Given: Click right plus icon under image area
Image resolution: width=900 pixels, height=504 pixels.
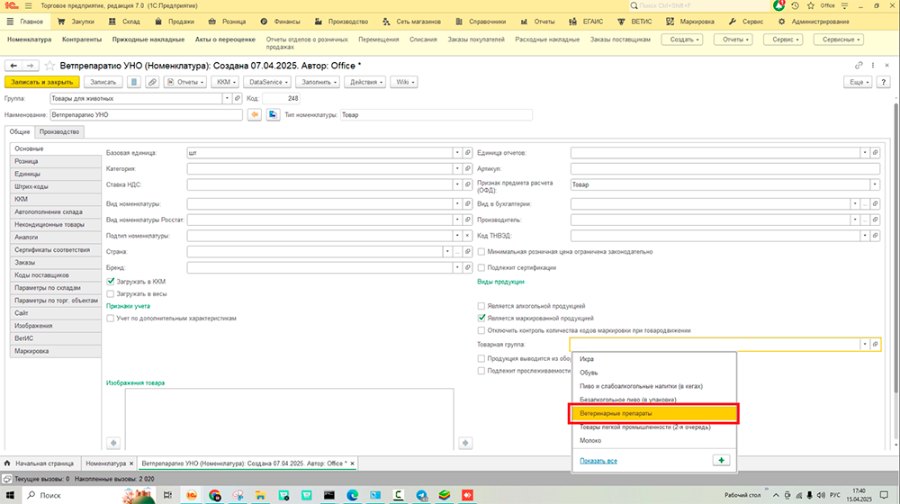Looking at the screenshot, I should (465, 443).
